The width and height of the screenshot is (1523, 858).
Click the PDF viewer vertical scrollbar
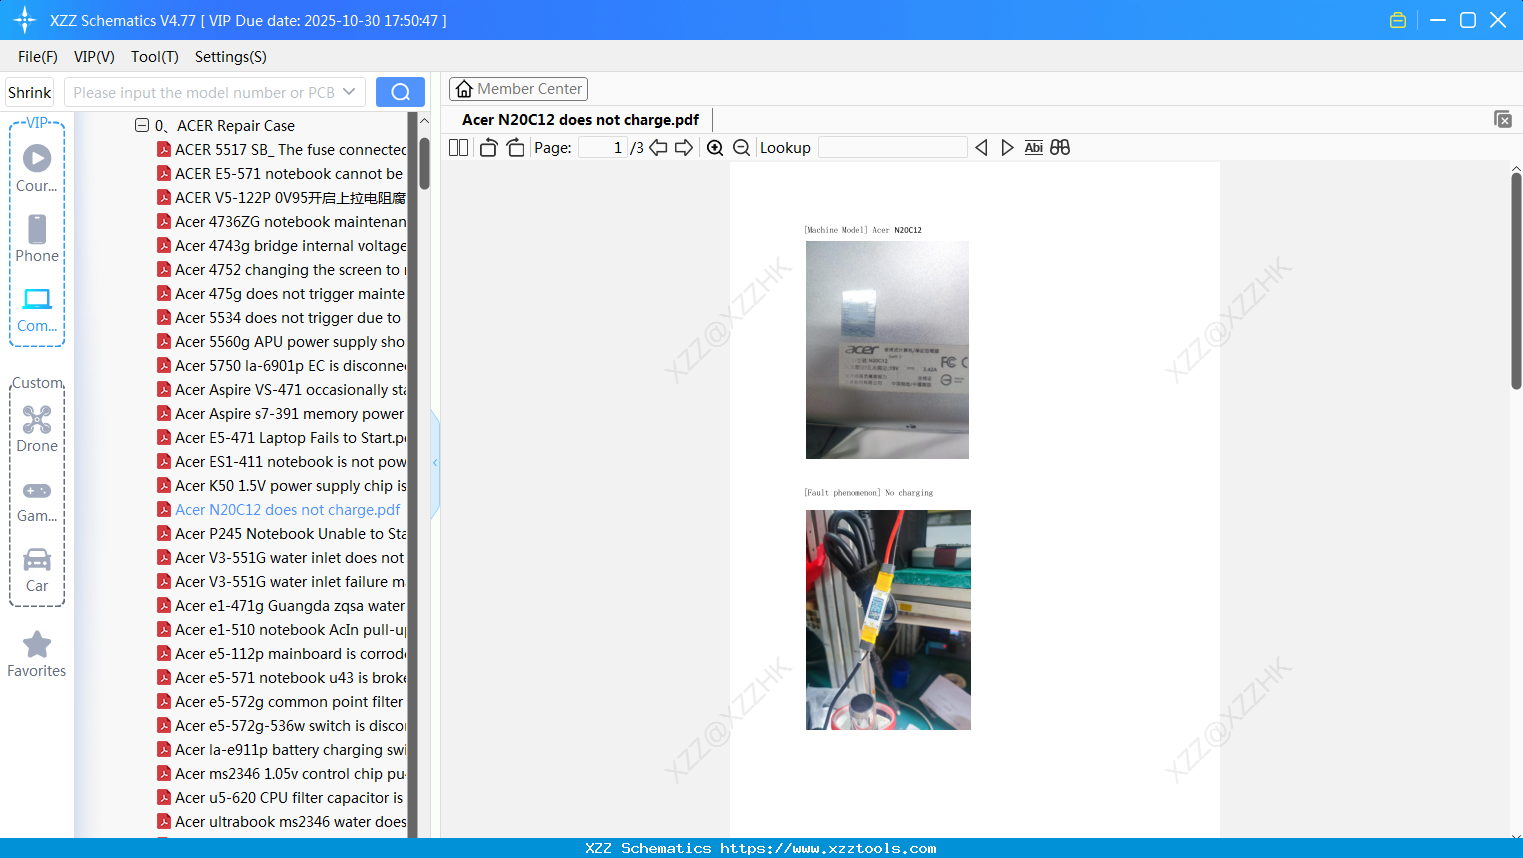(1516, 282)
